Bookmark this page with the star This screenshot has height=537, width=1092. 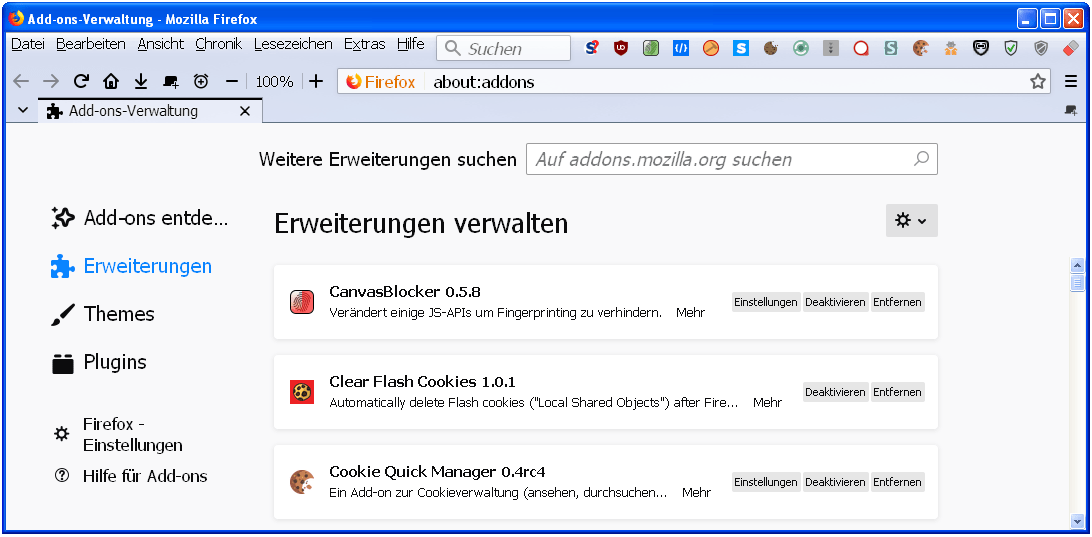coord(1038,81)
